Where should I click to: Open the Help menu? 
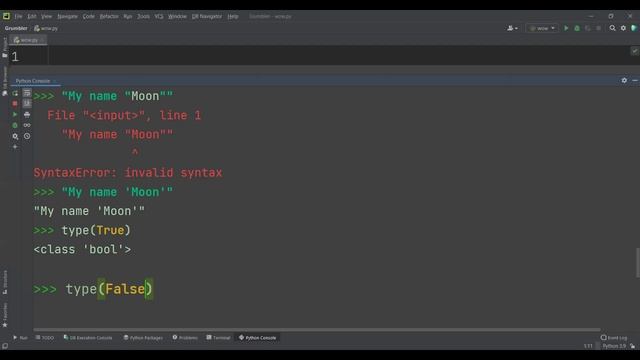pos(233,16)
